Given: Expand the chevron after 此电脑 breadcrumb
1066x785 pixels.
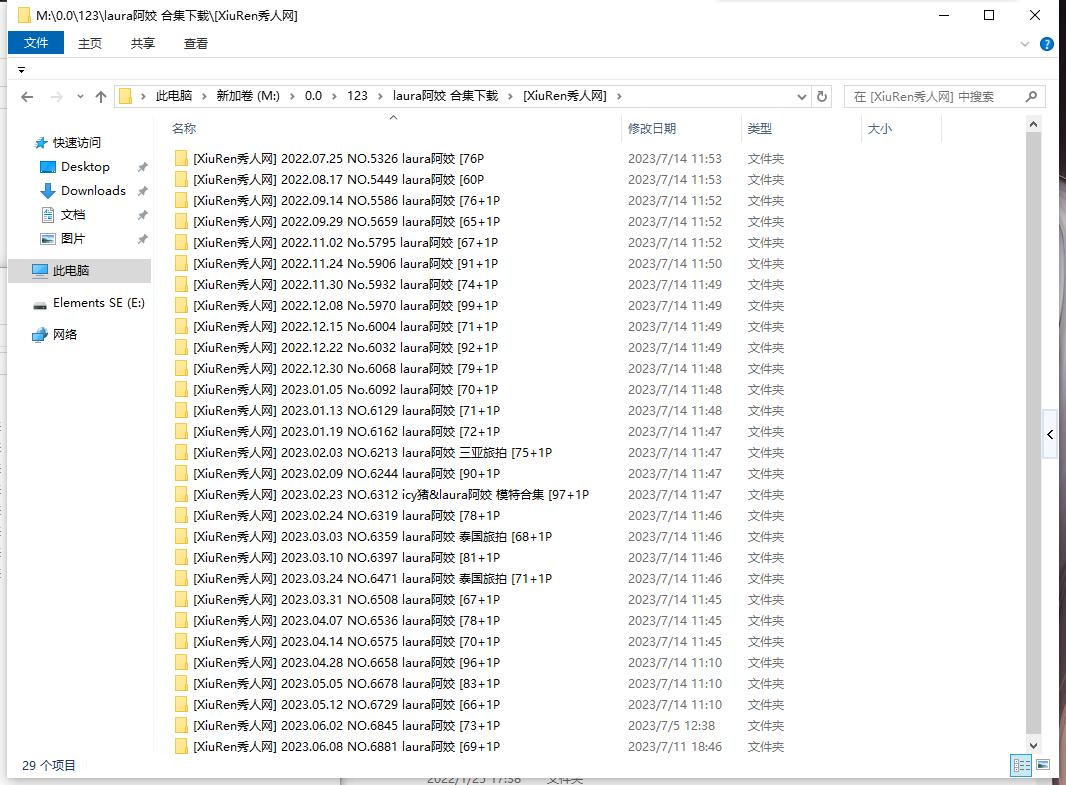Looking at the screenshot, I should click(x=203, y=97).
